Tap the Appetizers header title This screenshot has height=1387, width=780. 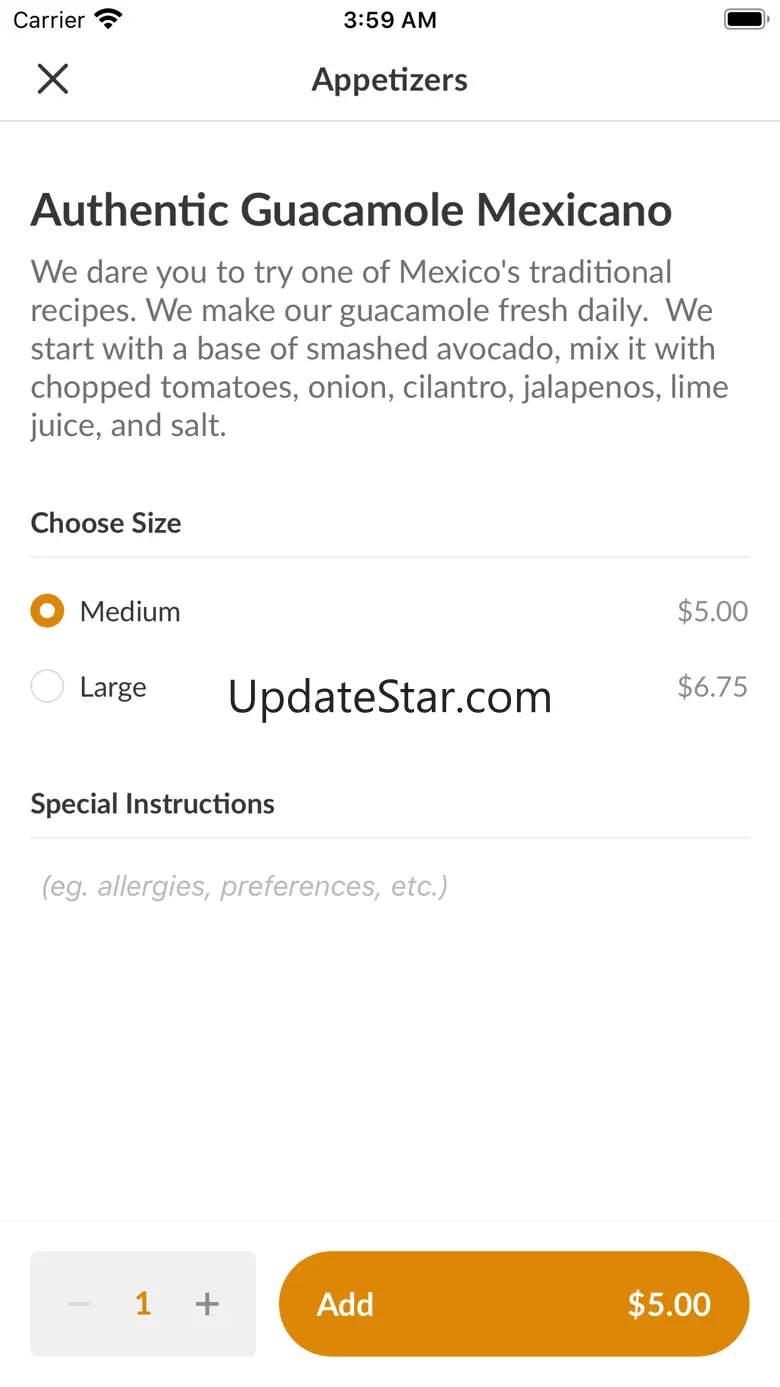pyautogui.click(x=390, y=80)
